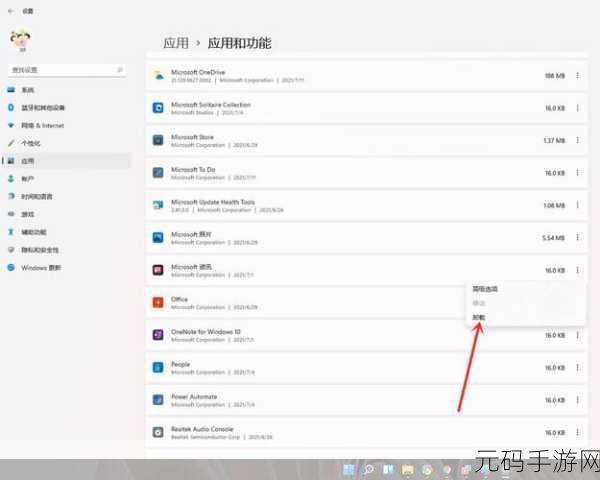600x480 pixels.
Task: Click the Microsoft Store app icon
Action: click(x=158, y=140)
